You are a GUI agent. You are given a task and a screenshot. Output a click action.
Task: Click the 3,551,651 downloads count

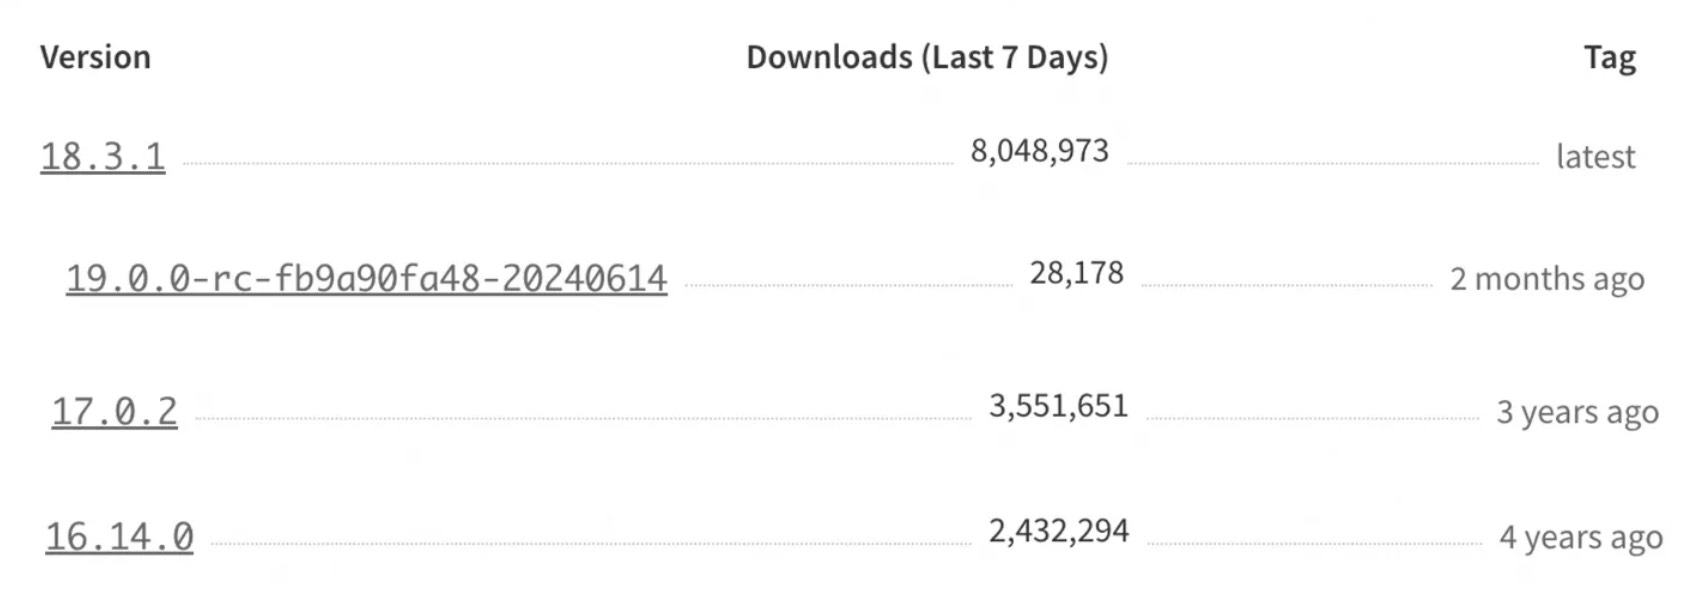1058,406
